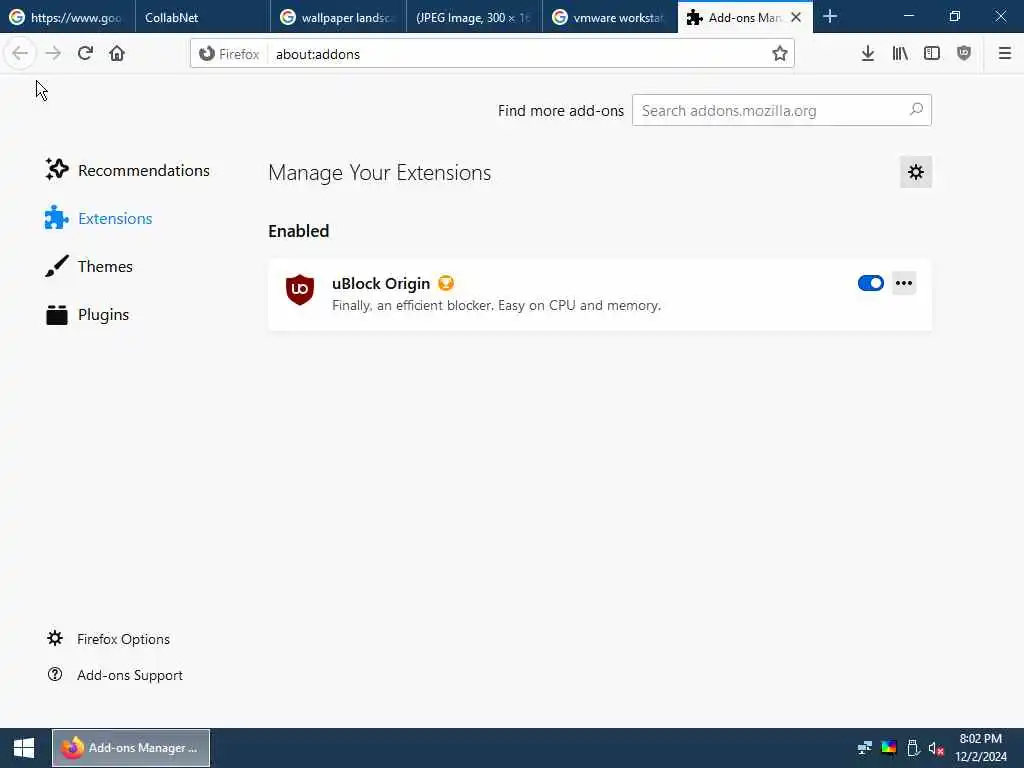1024x768 pixels.
Task: Open uBlock Origin extension details
Action: [x=600, y=295]
